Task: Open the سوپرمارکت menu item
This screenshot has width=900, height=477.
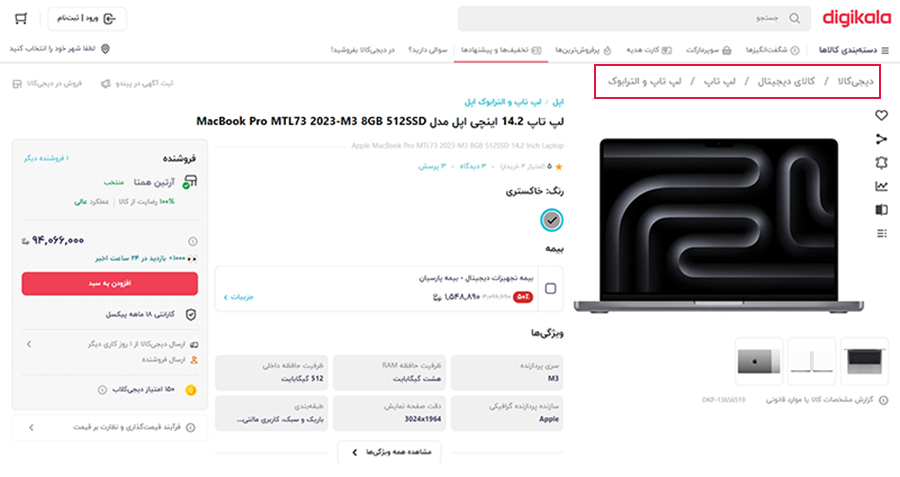Action: (x=708, y=51)
